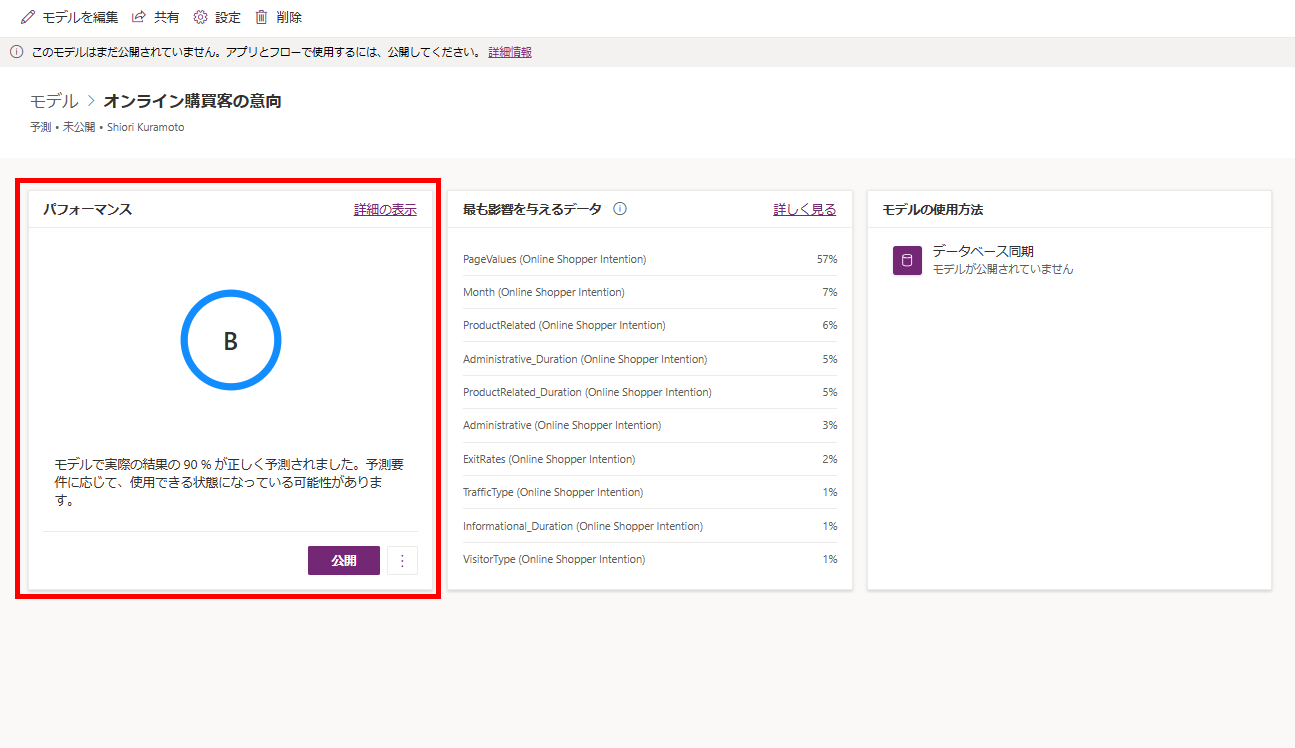Click the purple データベース同期 database icon

pos(907,261)
